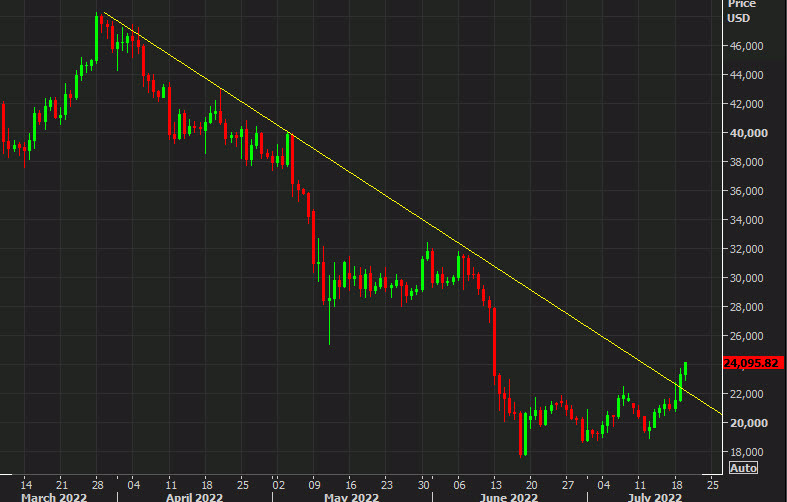Click the red 24,095.82 current price label

click(752, 363)
